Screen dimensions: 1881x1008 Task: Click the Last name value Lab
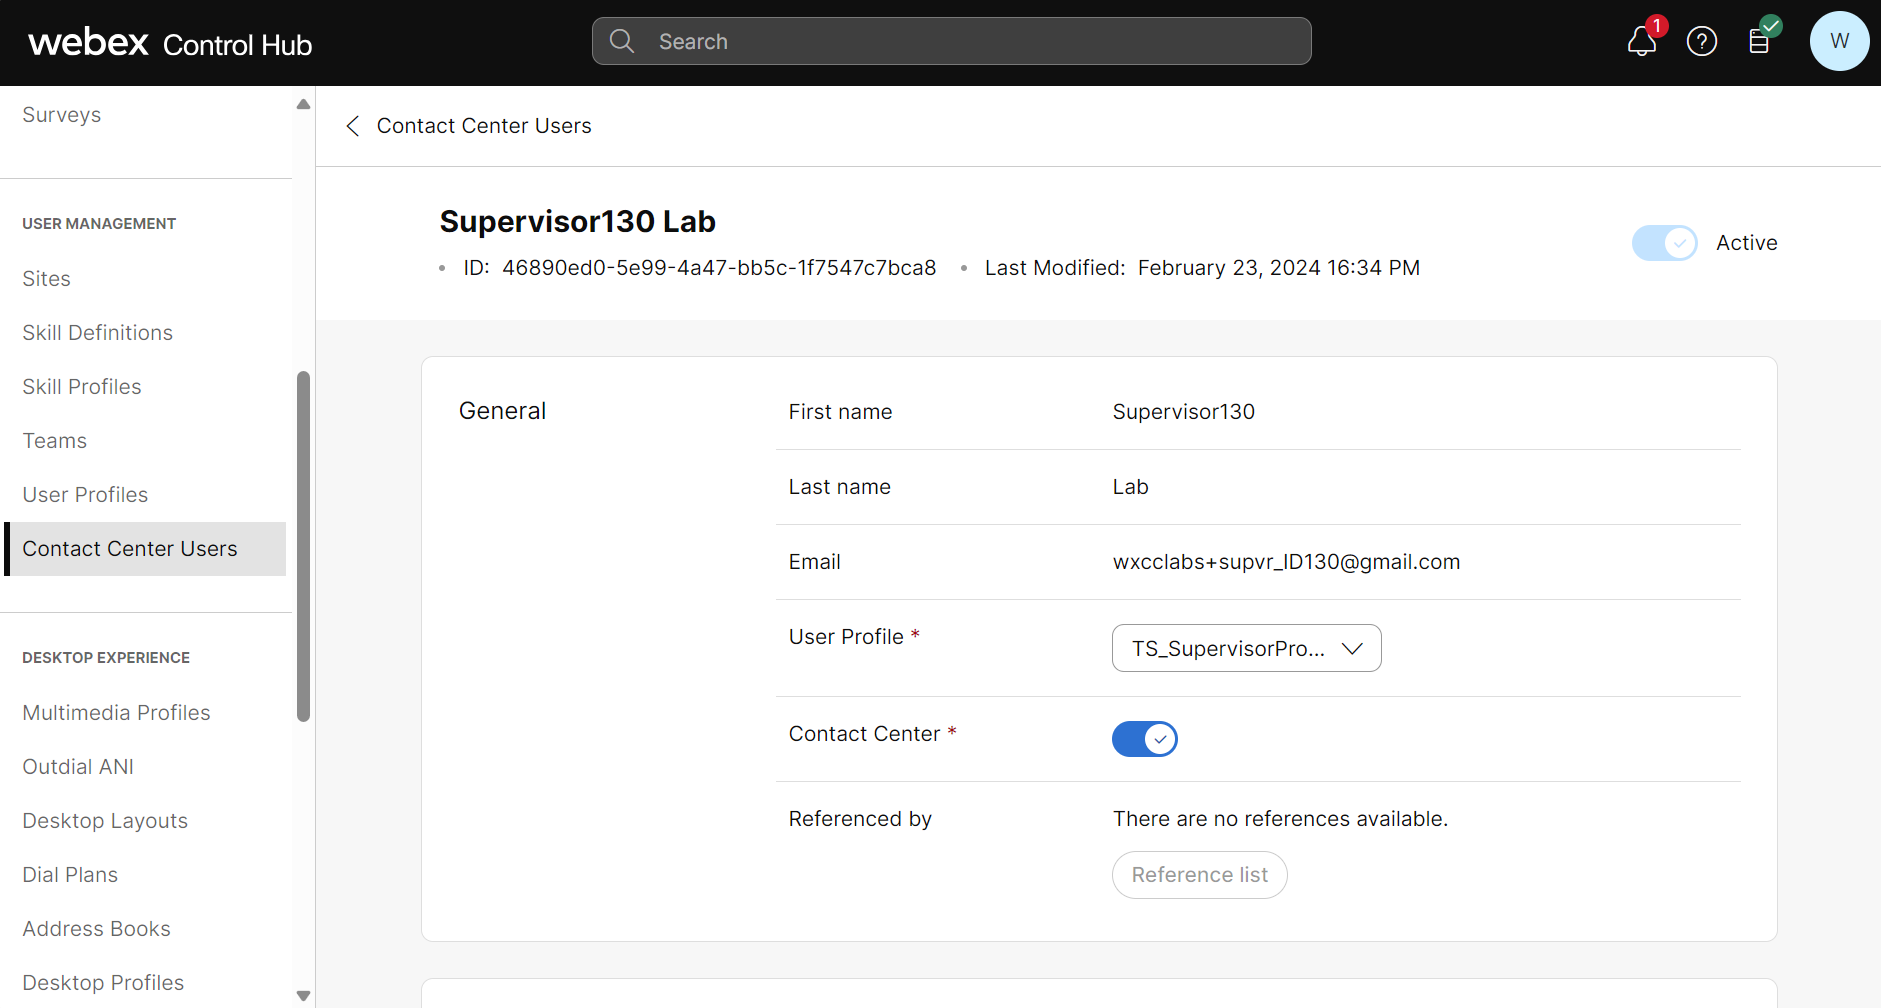pos(1131,487)
